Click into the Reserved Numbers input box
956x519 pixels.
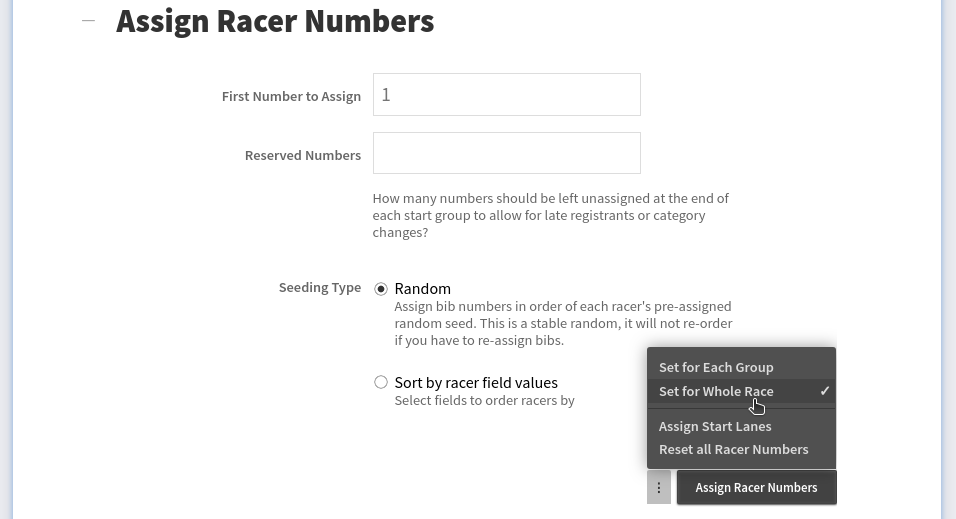pos(506,154)
